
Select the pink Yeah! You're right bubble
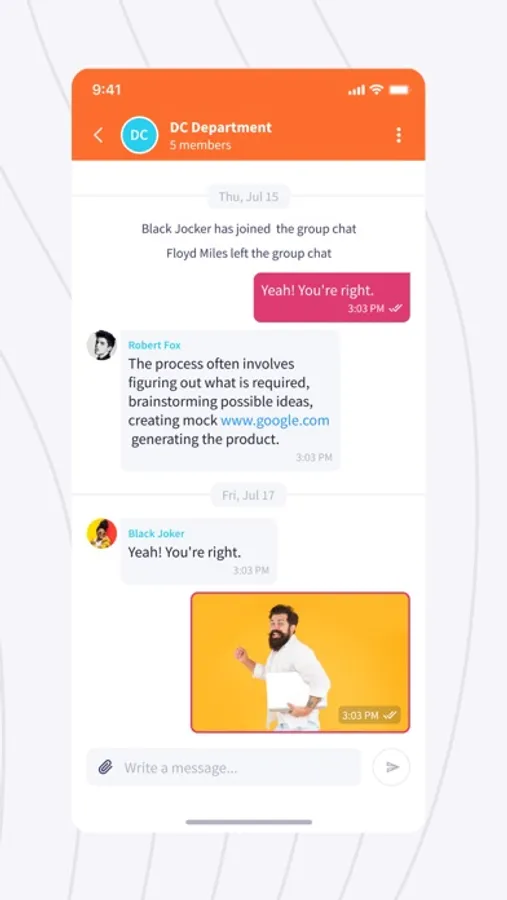332,297
